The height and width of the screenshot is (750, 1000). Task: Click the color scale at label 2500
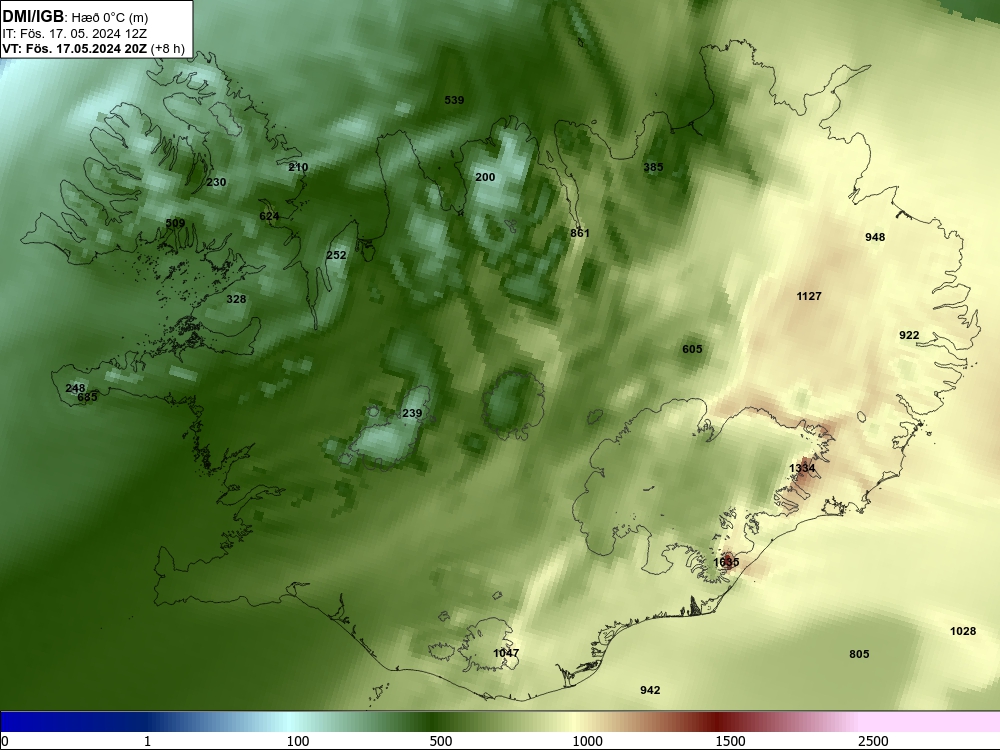pos(873,740)
